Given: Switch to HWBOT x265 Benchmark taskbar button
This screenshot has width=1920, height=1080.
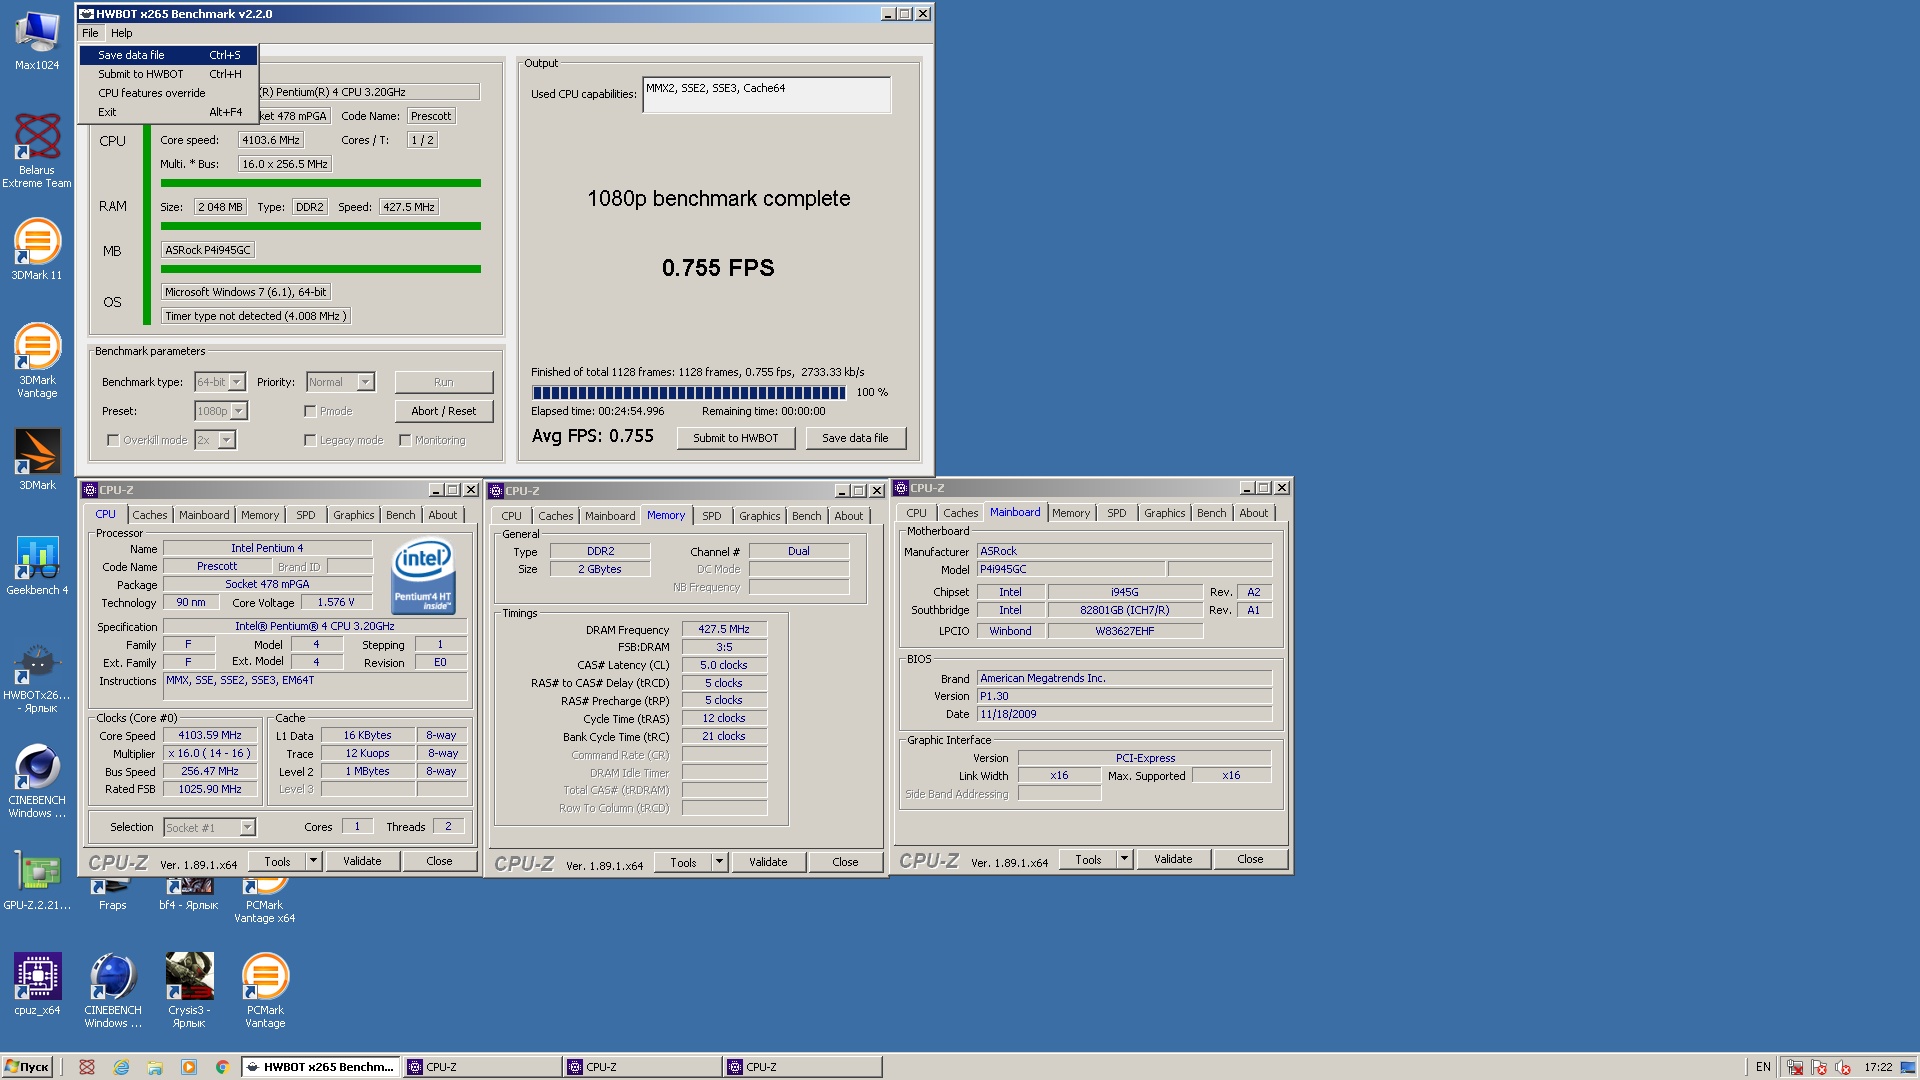Looking at the screenshot, I should click(321, 1067).
